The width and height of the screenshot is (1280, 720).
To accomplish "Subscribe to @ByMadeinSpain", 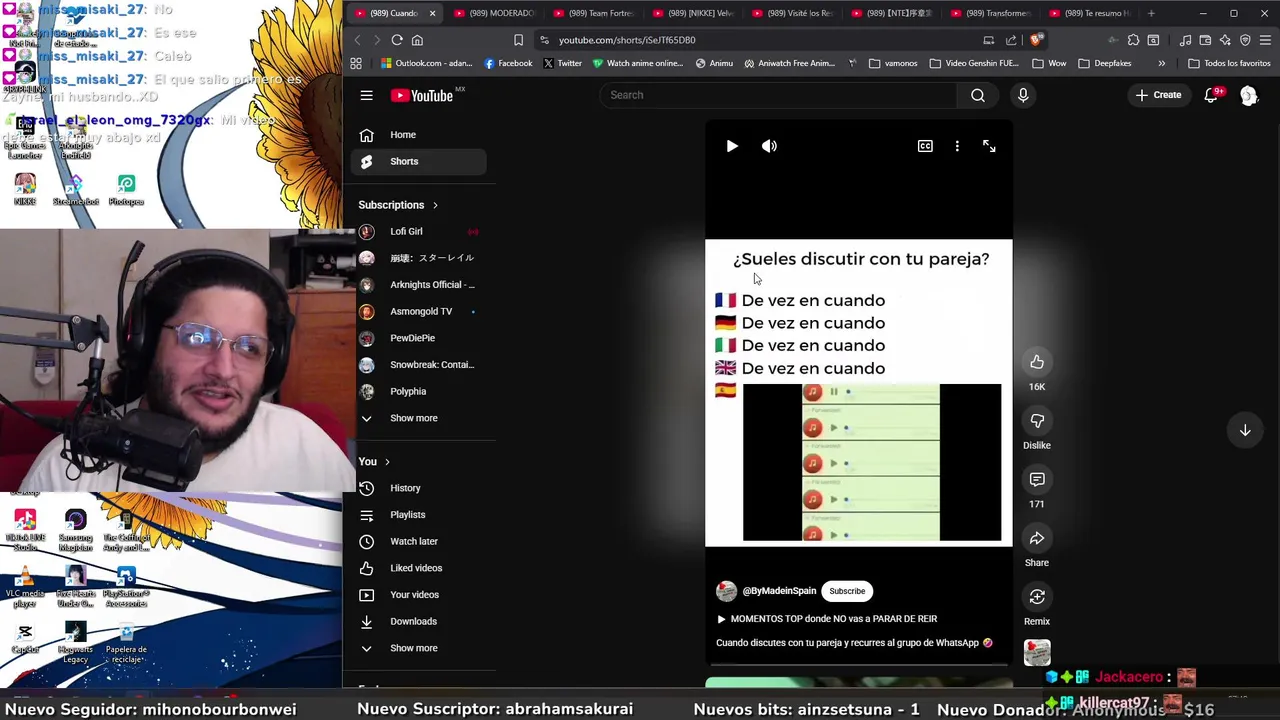I will pos(847,591).
